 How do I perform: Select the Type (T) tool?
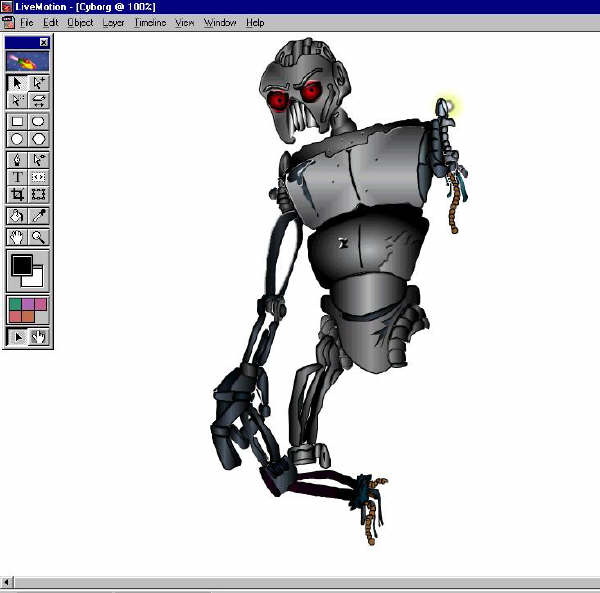click(18, 177)
